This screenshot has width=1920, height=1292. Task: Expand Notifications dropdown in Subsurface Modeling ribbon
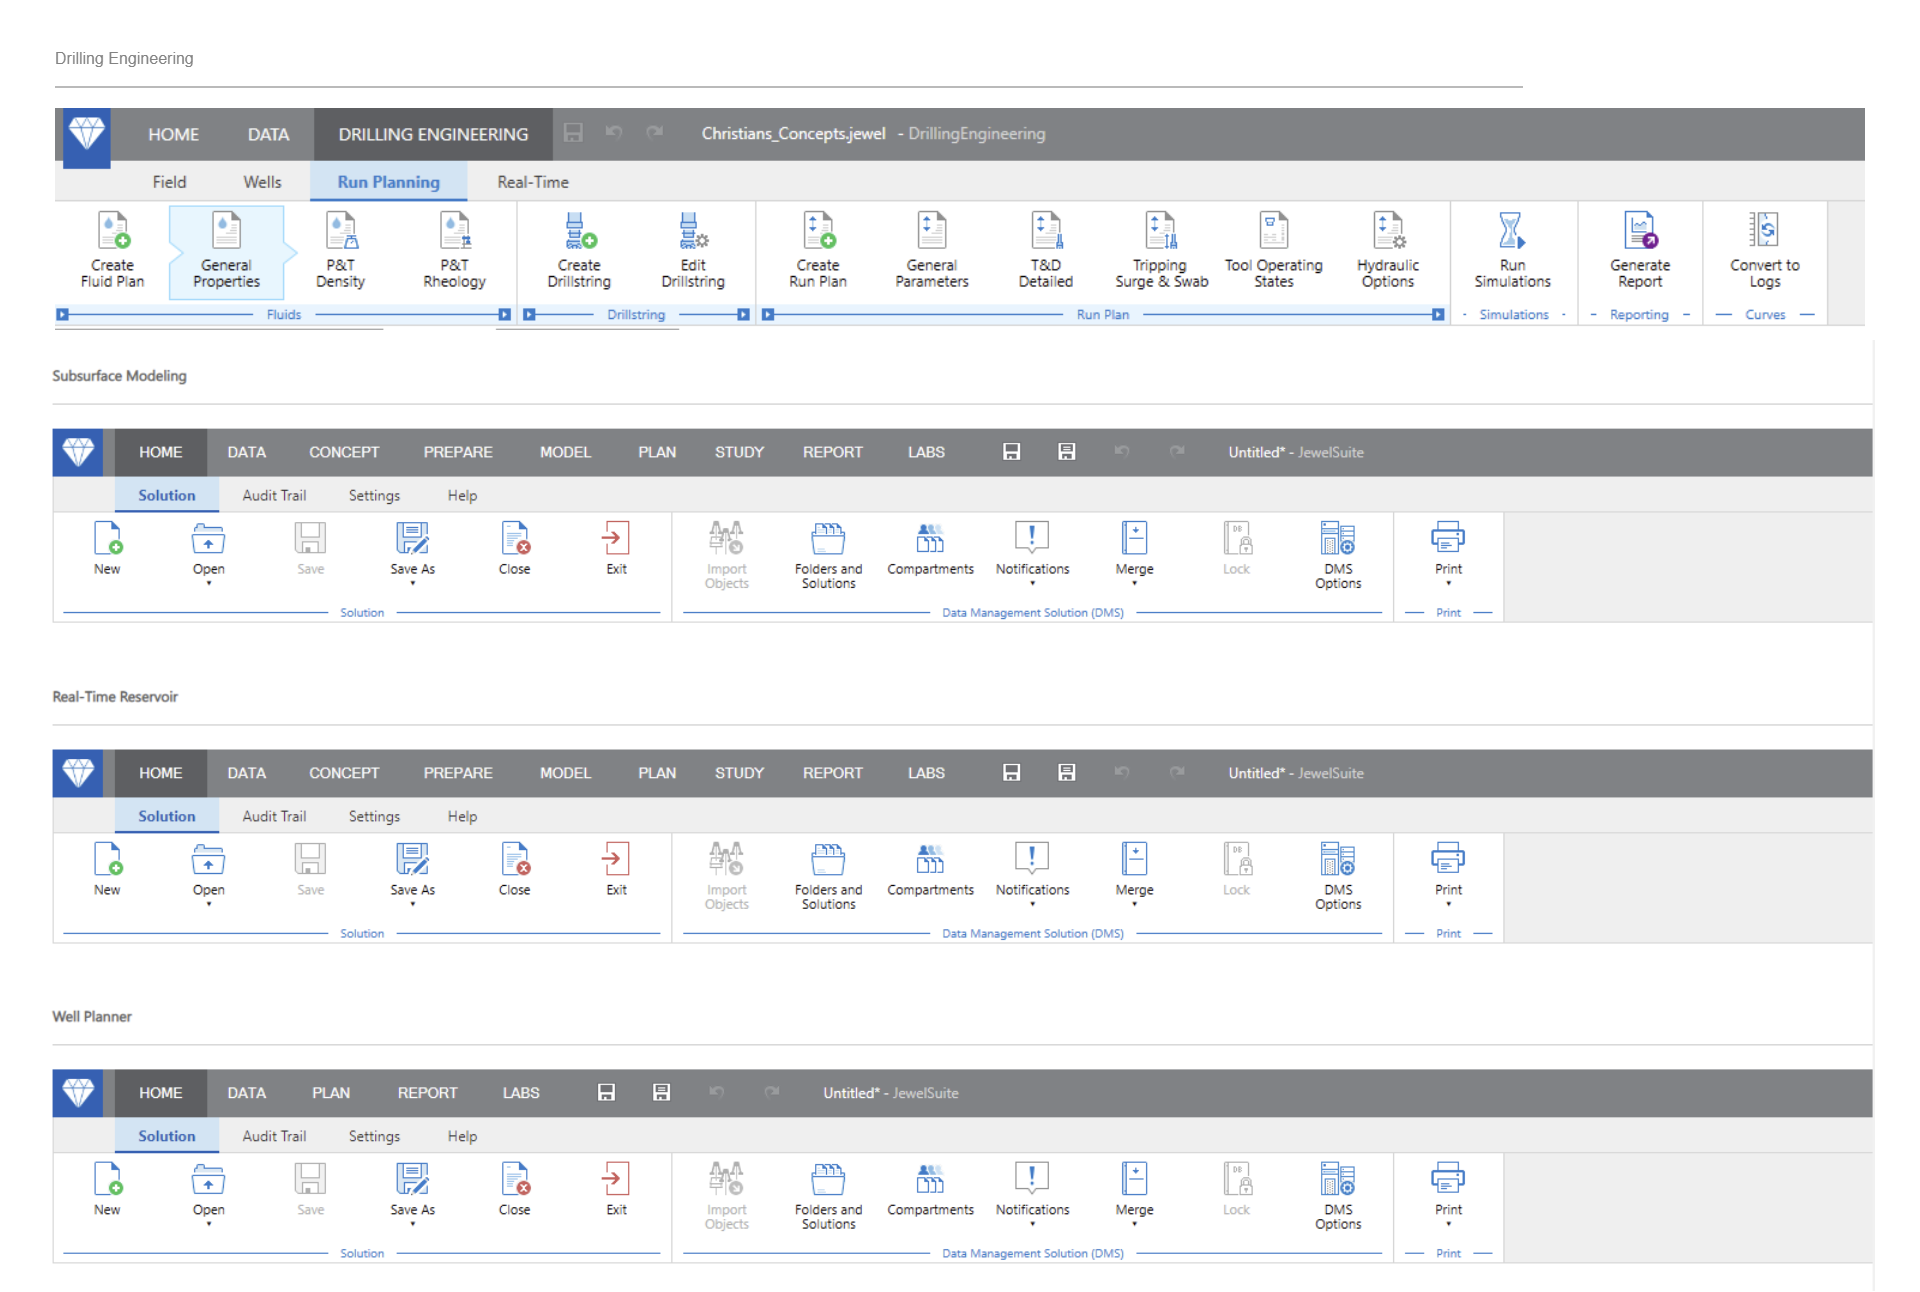pos(1032,583)
